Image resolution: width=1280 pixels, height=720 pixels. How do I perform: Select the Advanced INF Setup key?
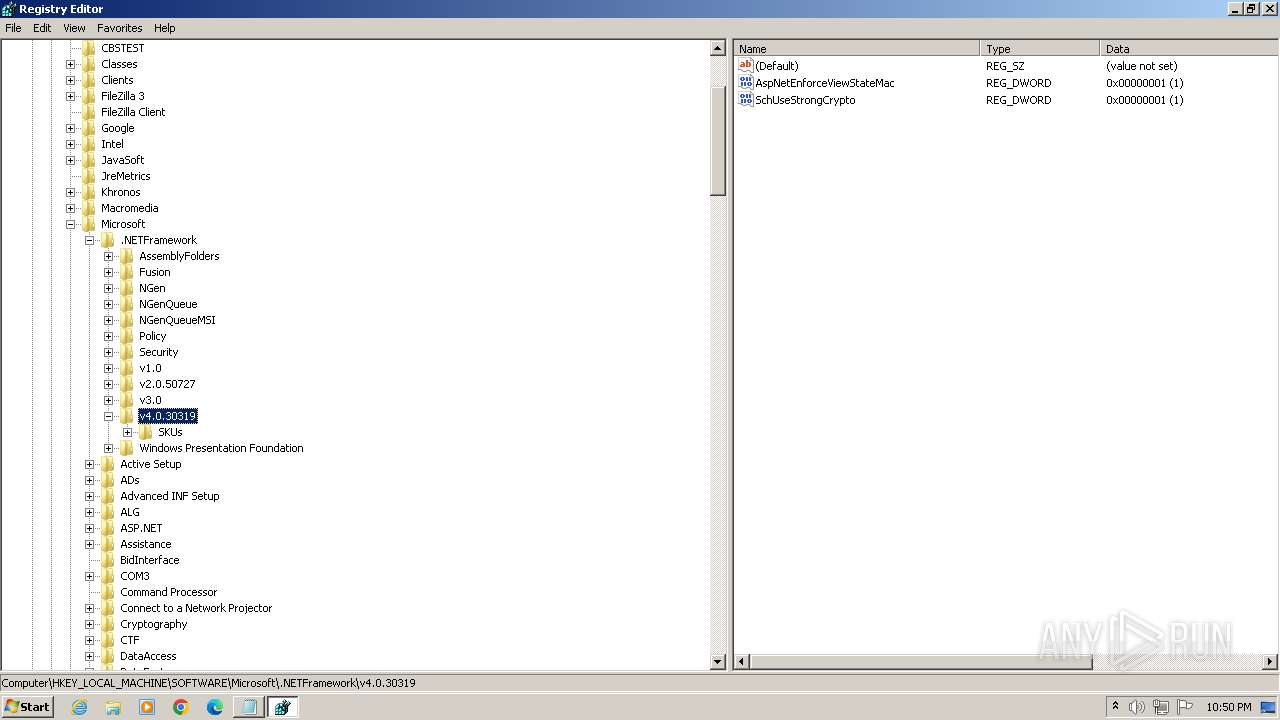(x=170, y=496)
